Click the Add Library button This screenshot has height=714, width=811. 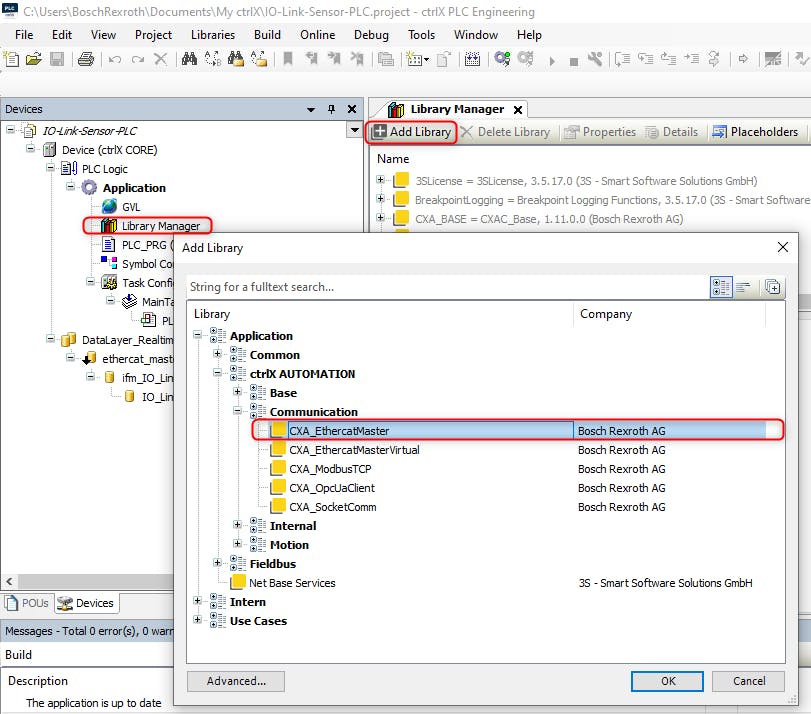pos(412,132)
